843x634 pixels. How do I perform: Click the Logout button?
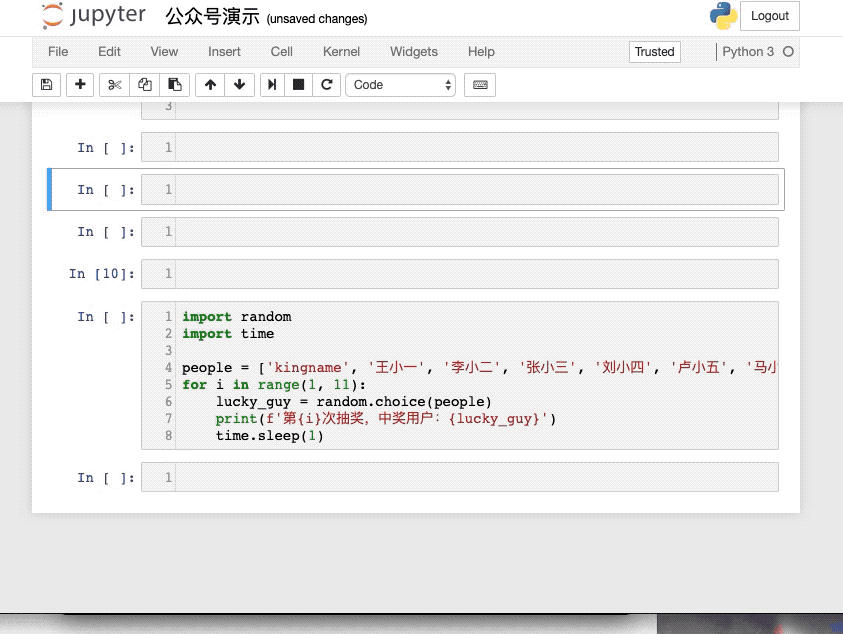coord(770,16)
